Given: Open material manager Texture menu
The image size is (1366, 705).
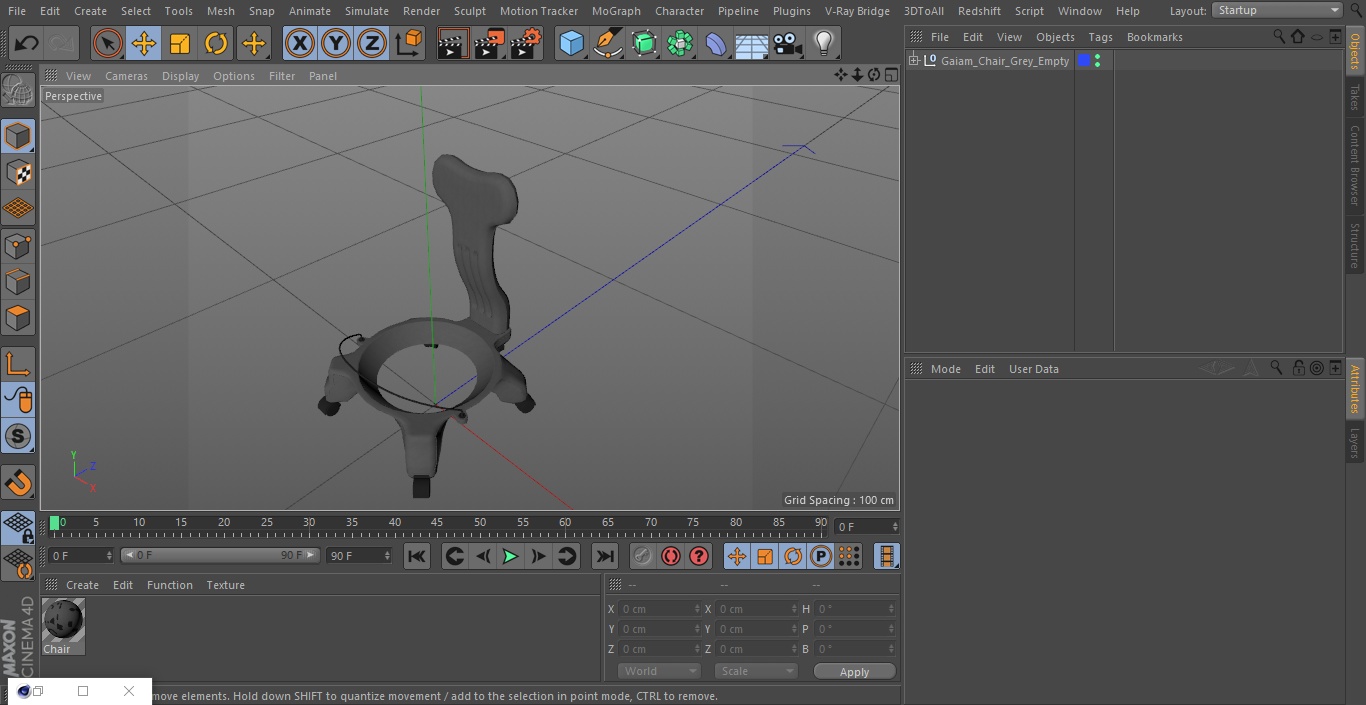Looking at the screenshot, I should pyautogui.click(x=226, y=585).
